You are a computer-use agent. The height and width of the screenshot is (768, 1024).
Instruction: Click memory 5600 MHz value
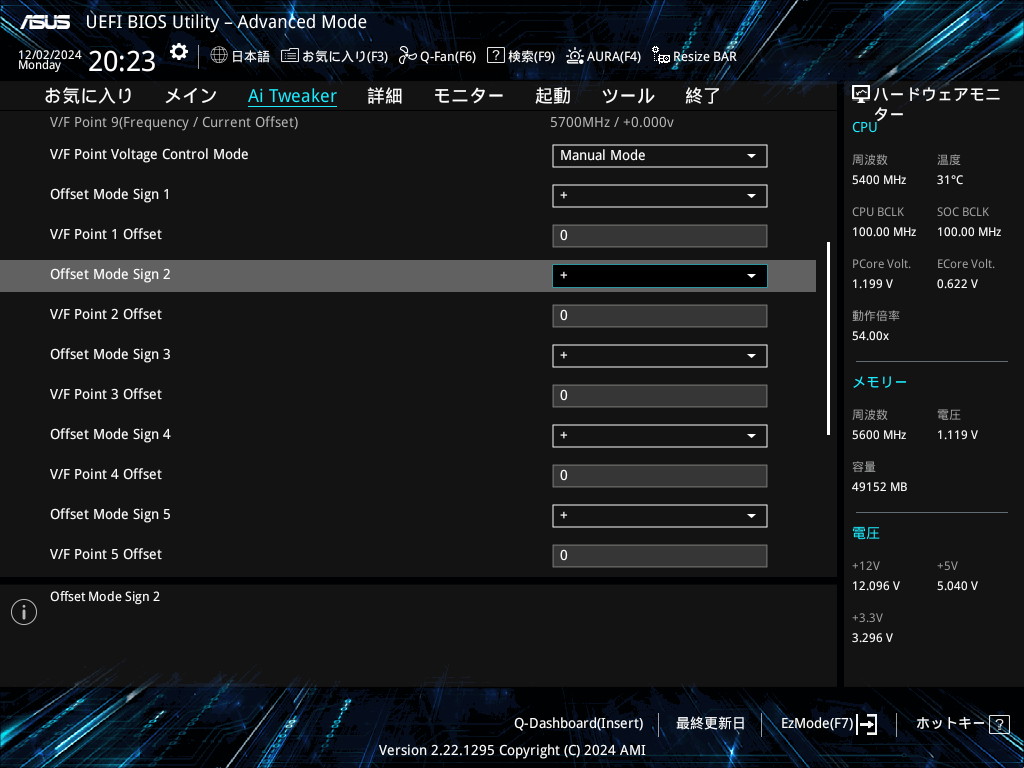[879, 435]
